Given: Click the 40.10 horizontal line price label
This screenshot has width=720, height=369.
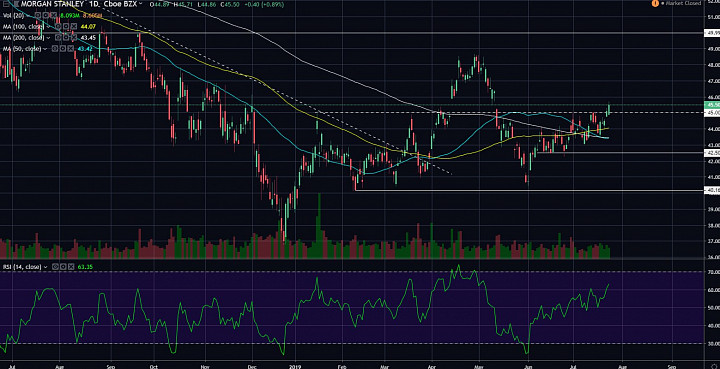Looking at the screenshot, I should 712,190.
